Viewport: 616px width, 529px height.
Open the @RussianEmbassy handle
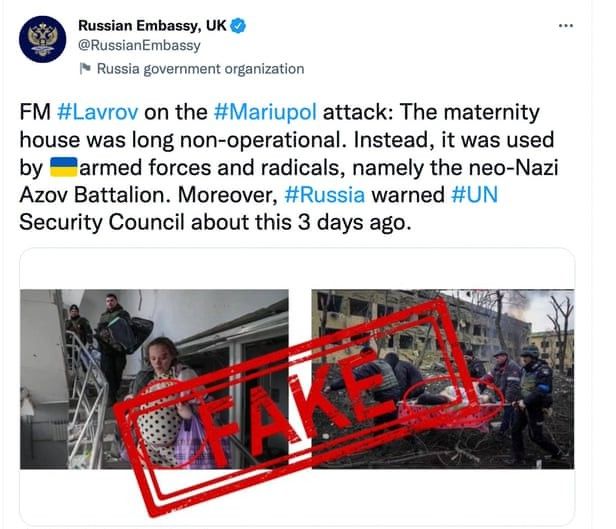139,45
